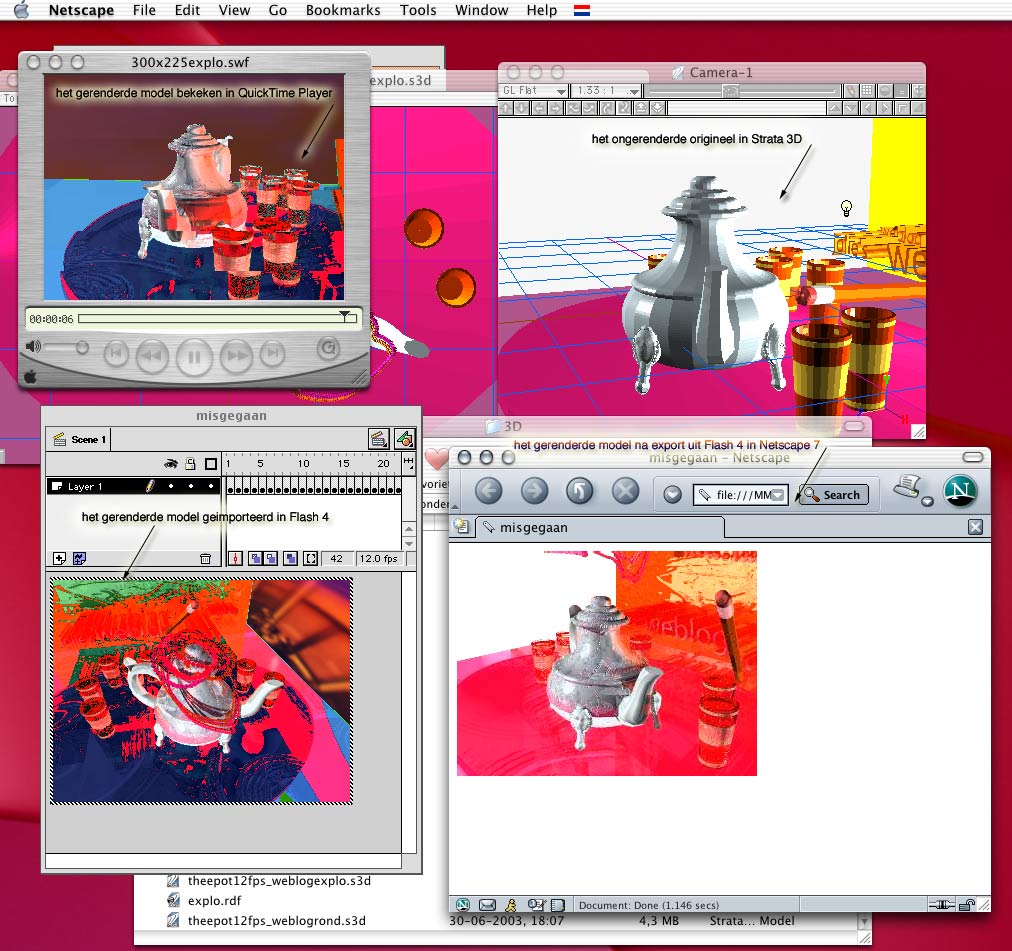Viewport: 1012px width, 951px height.
Task: Open the Edit Symbols dropdown icon in Flash
Action: point(405,439)
